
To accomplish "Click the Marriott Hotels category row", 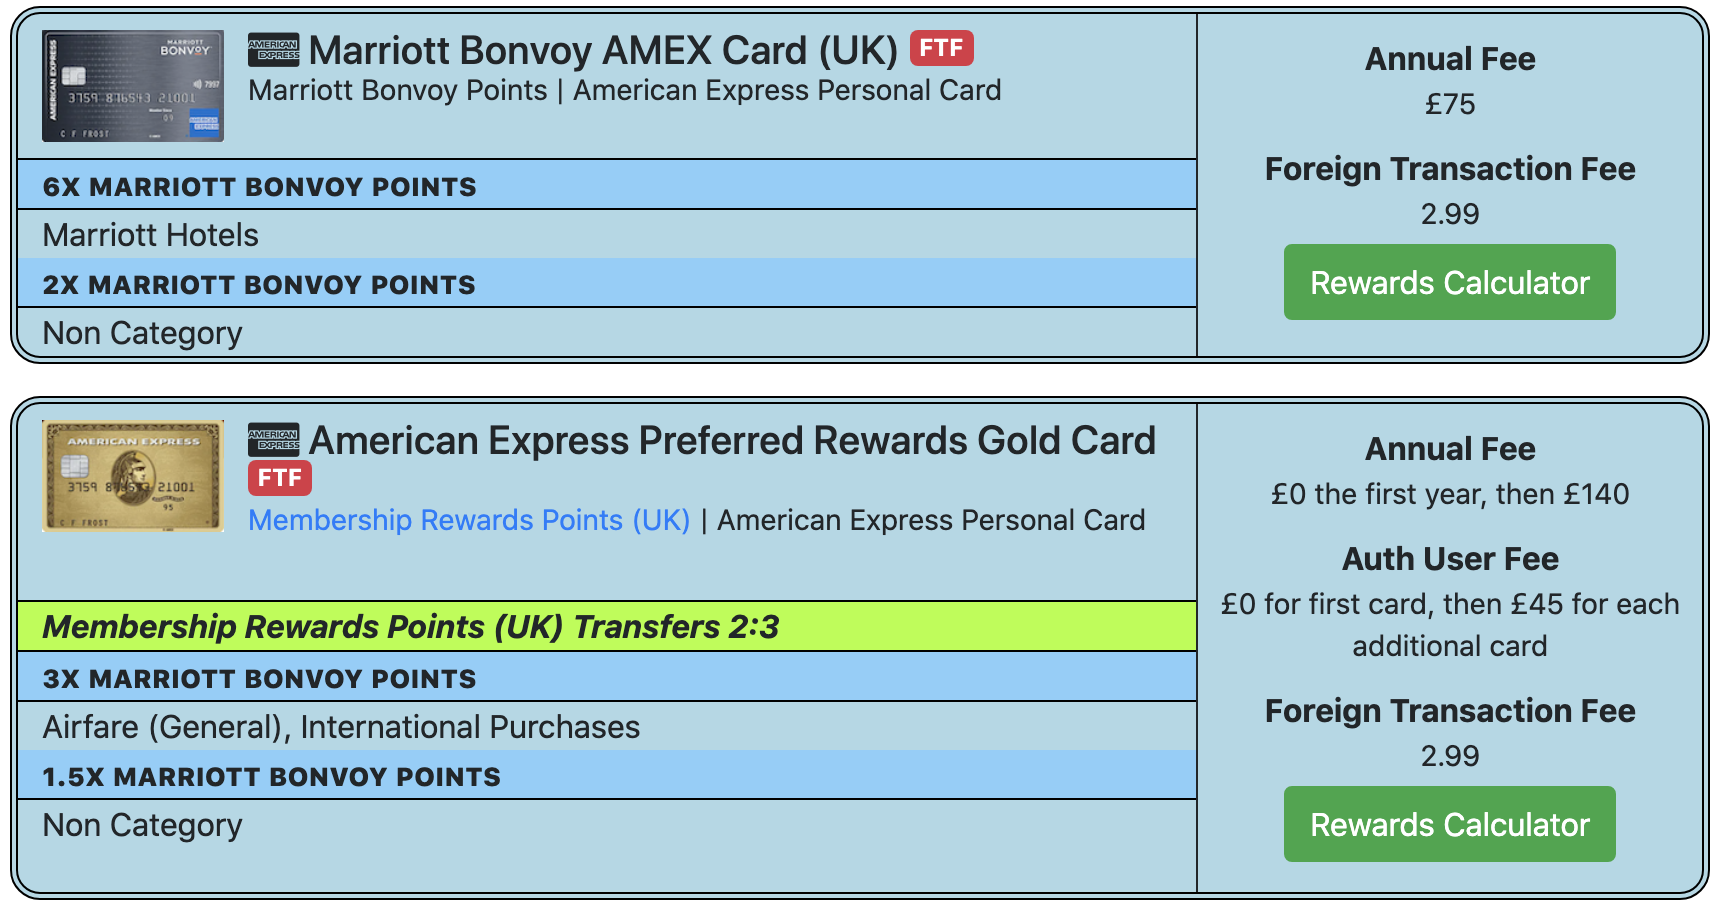I will click(x=607, y=235).
